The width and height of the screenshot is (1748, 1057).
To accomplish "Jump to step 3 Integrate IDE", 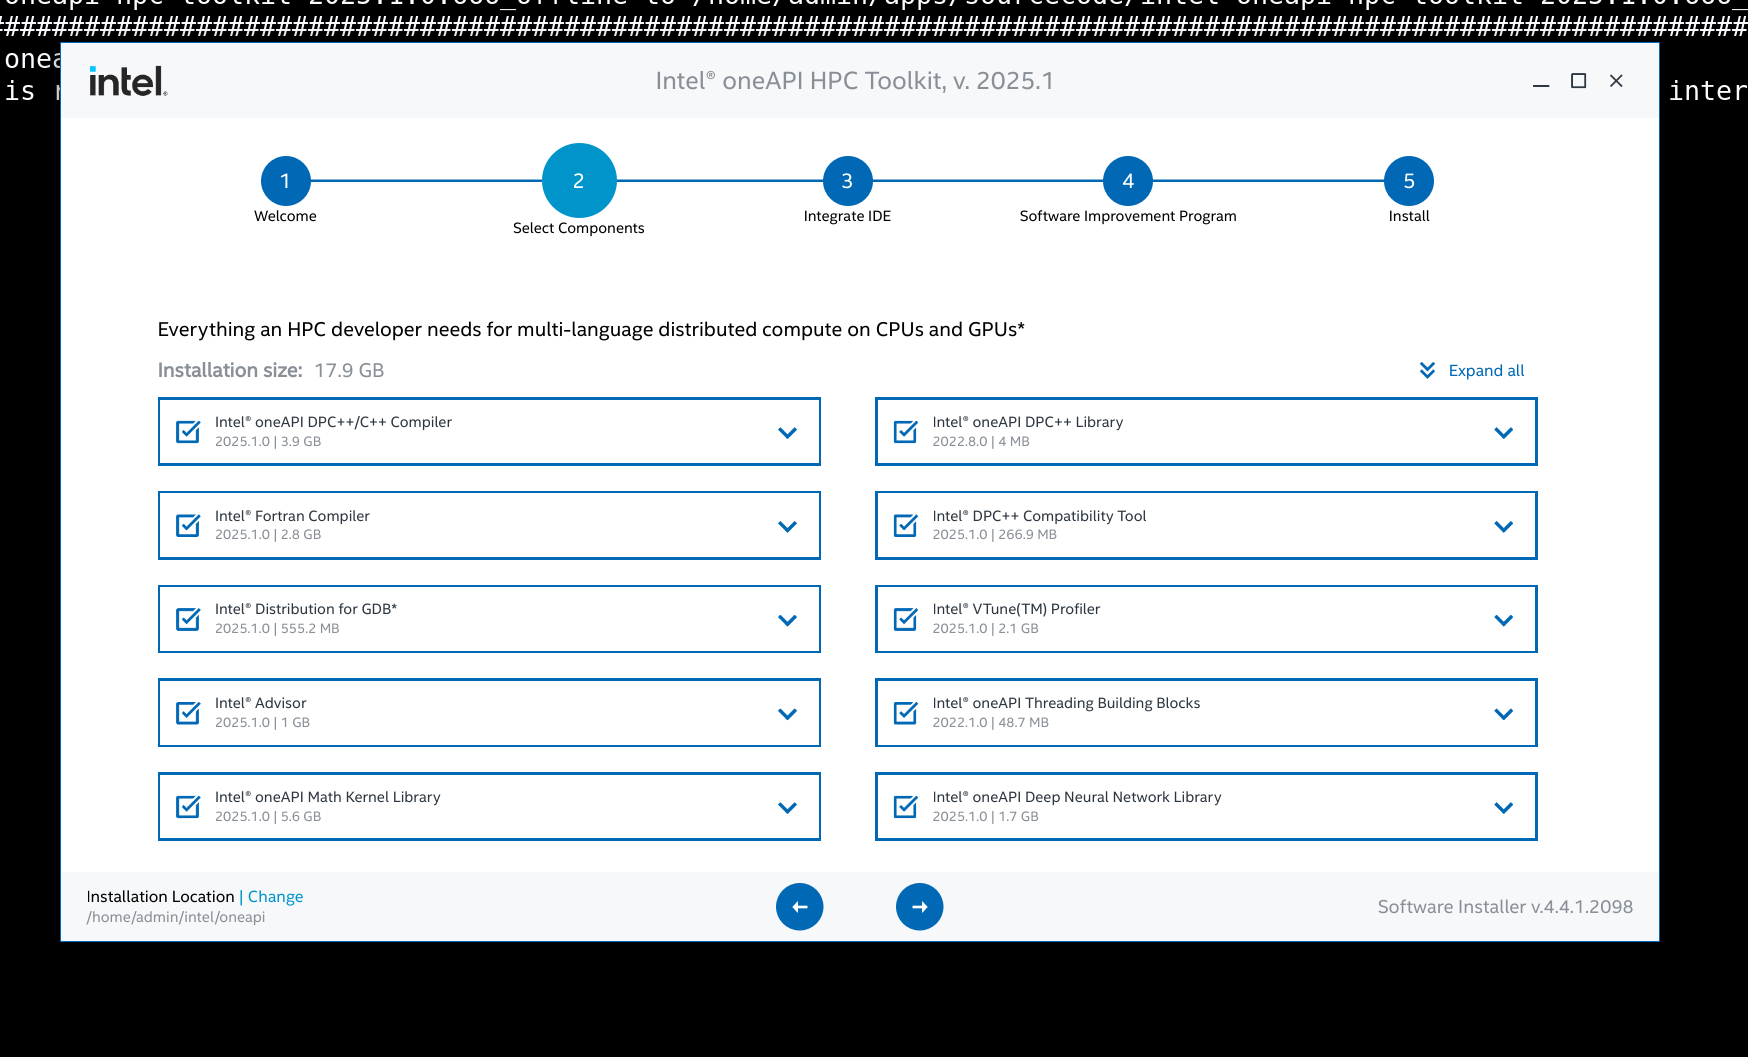I will [x=847, y=181].
